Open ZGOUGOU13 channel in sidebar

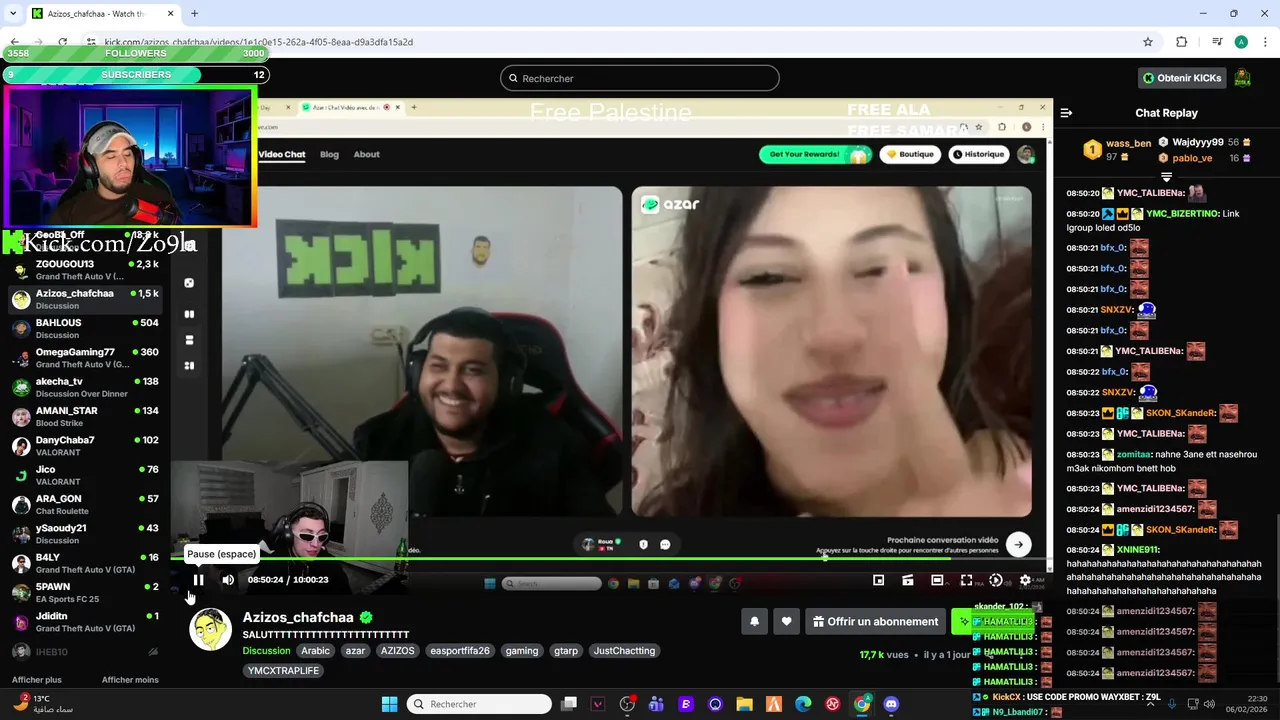pos(85,270)
